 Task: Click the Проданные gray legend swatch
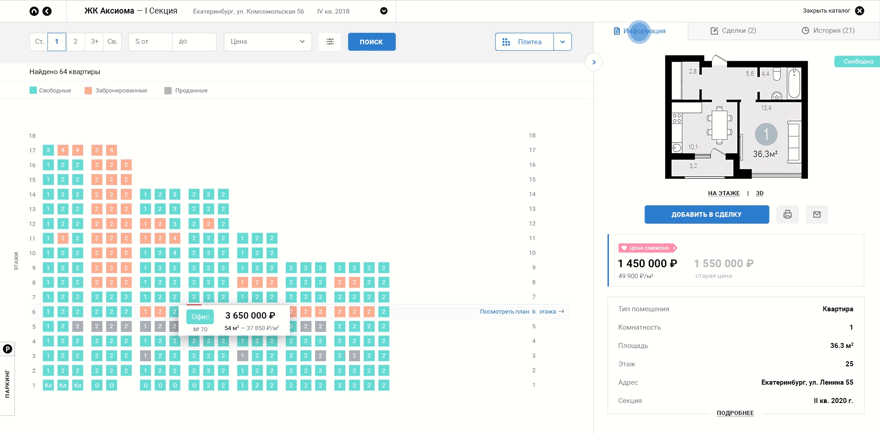tap(168, 90)
